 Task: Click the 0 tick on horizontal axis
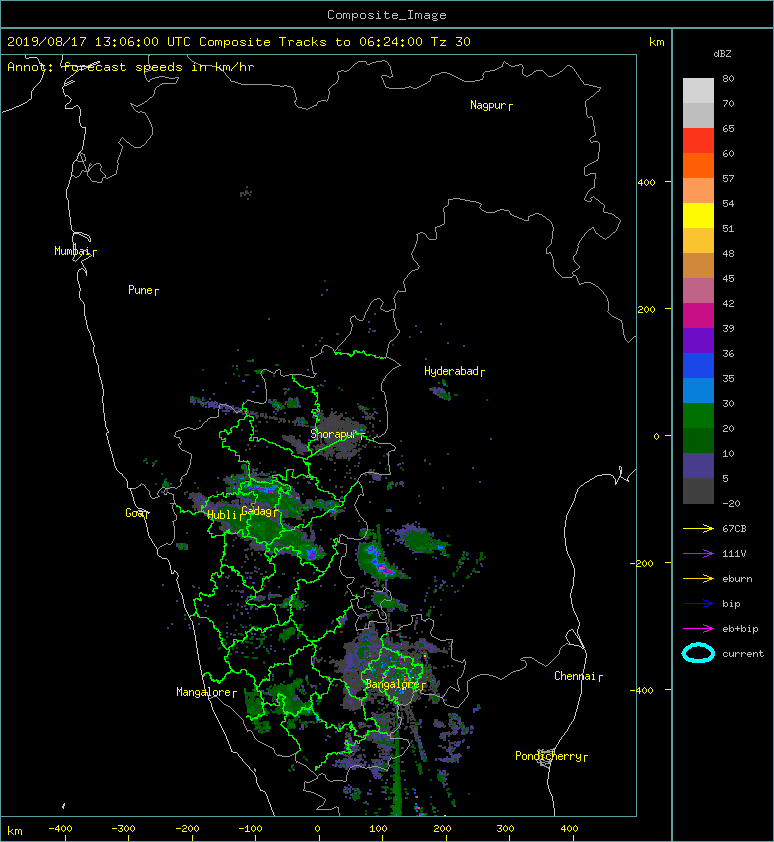click(x=317, y=829)
